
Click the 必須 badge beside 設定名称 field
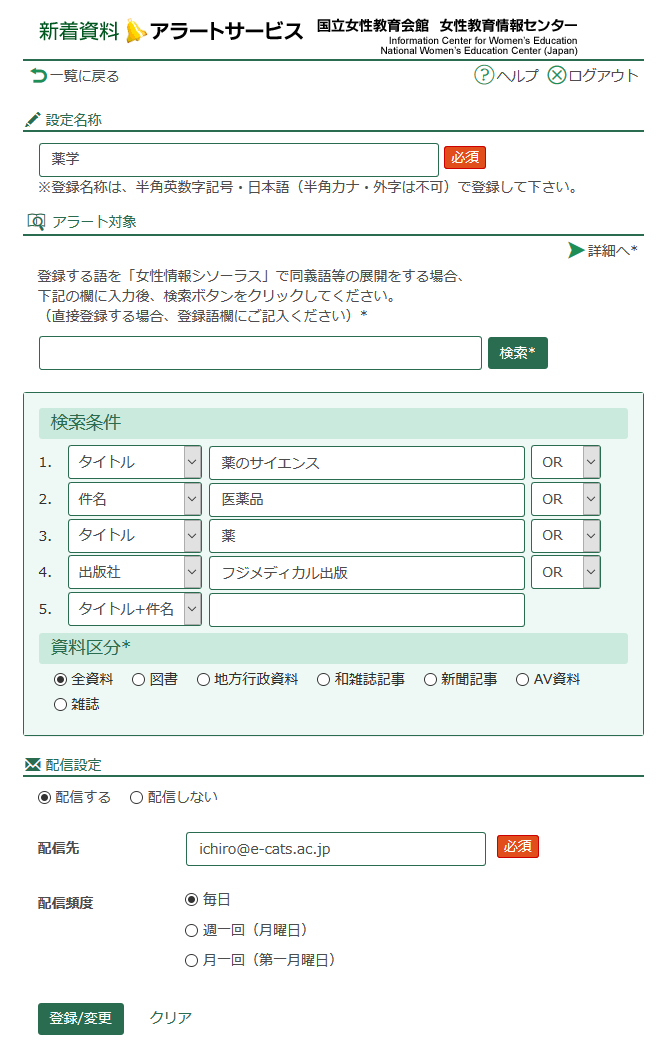[465, 157]
